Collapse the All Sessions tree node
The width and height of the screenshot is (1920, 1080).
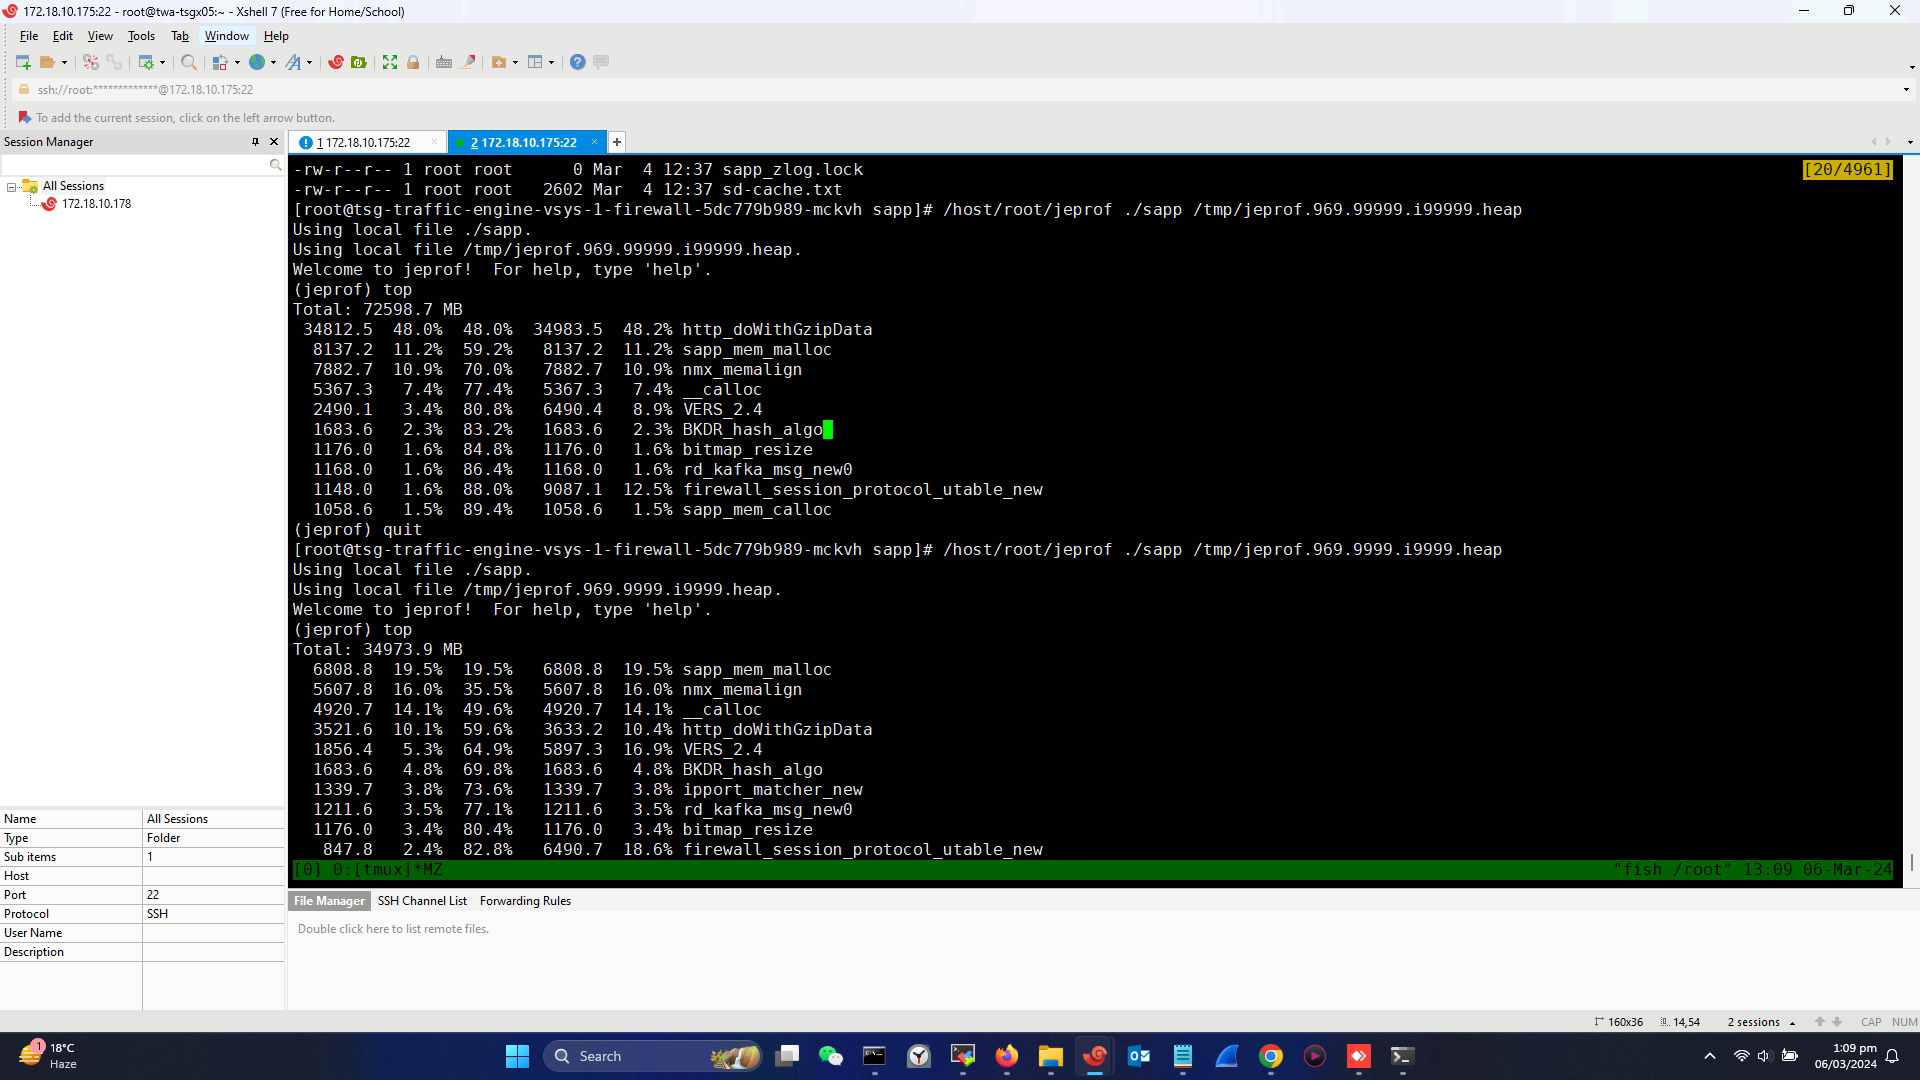[12, 187]
